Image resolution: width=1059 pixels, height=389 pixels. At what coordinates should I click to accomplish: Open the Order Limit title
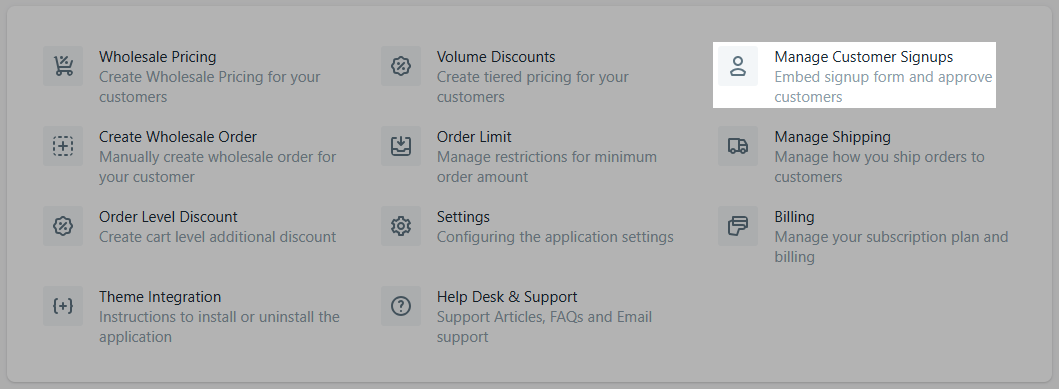[474, 137]
